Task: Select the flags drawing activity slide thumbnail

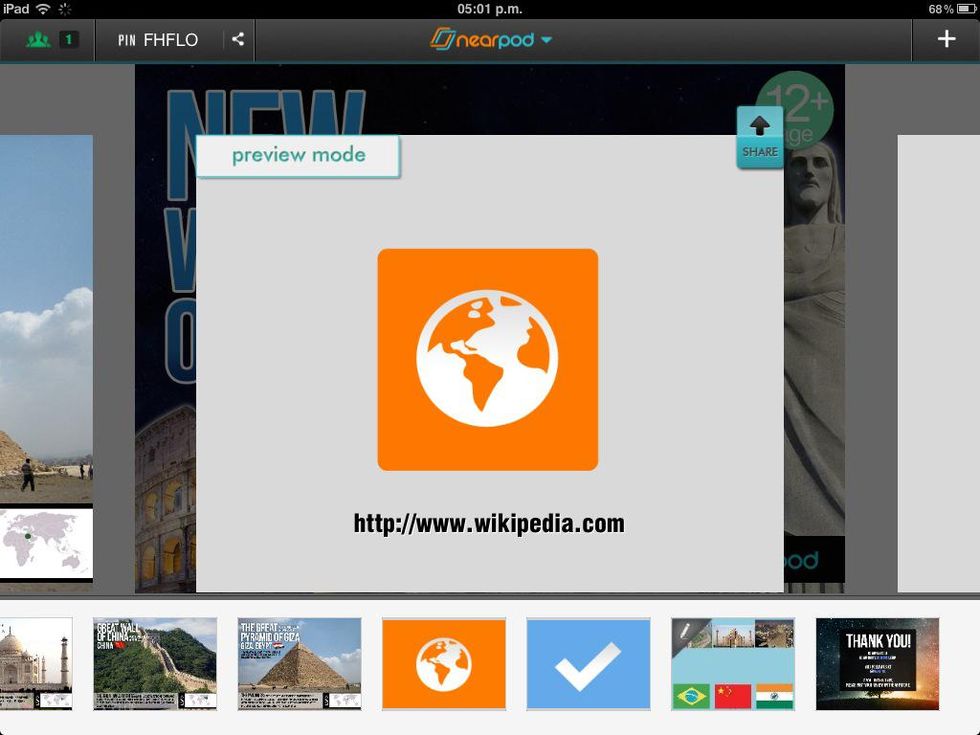Action: pyautogui.click(x=732, y=664)
